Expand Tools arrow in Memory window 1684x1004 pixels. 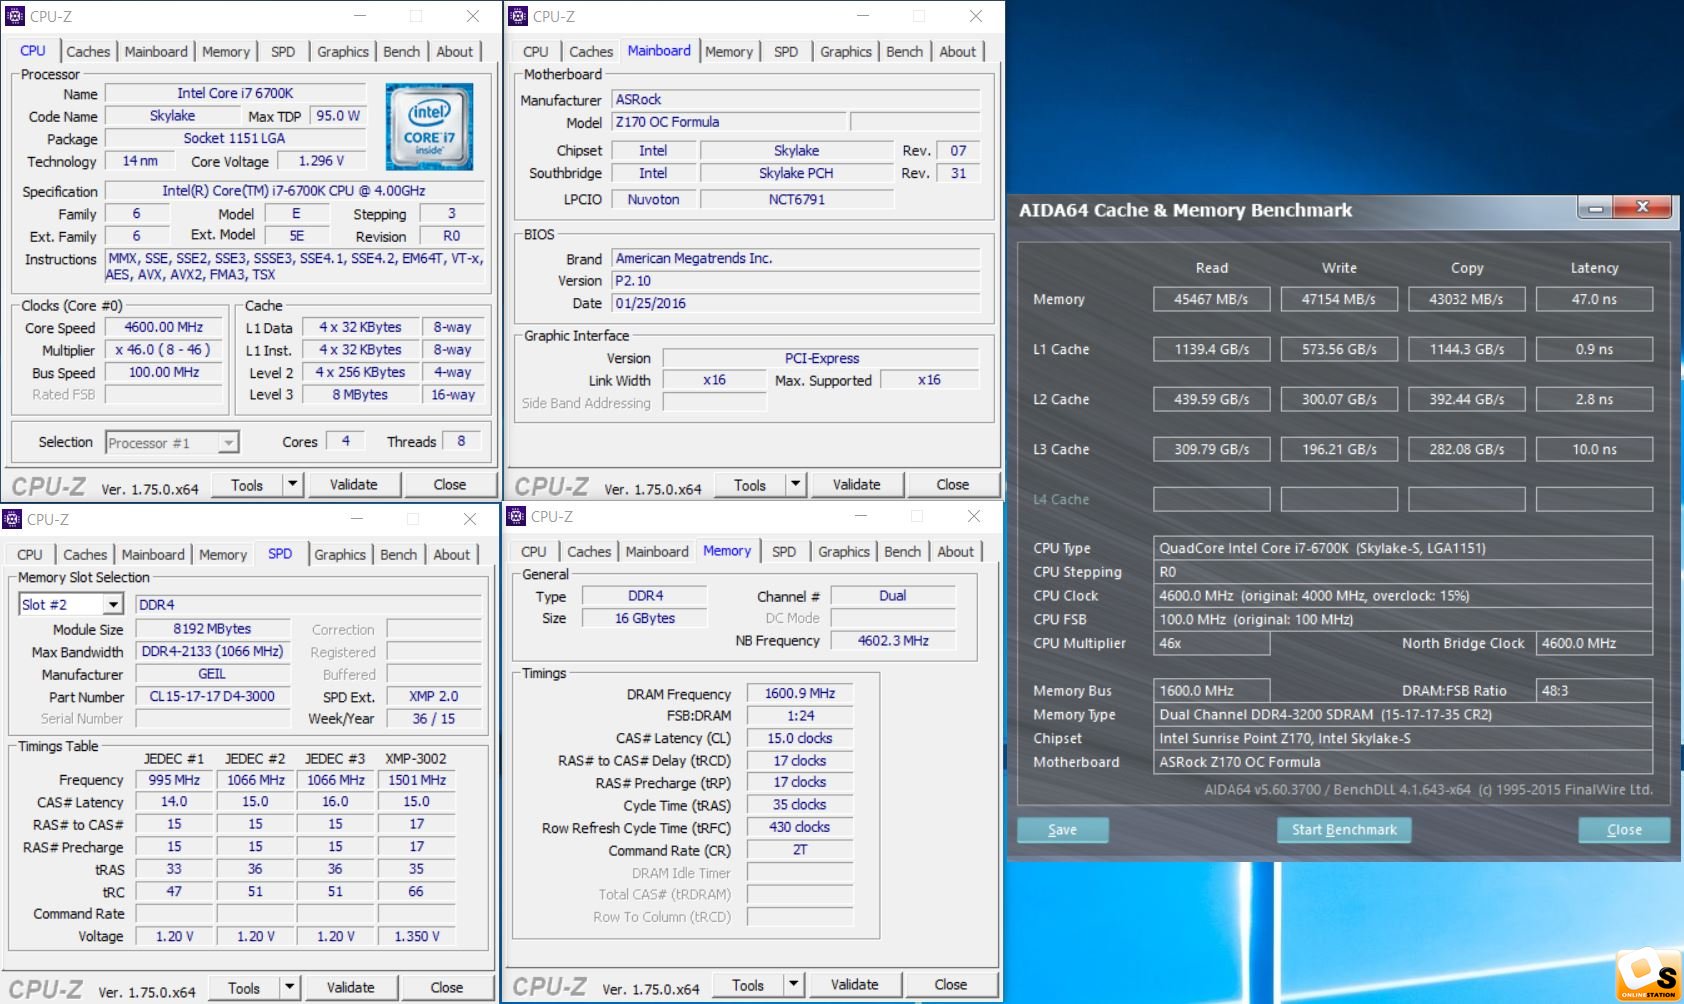[x=793, y=985]
